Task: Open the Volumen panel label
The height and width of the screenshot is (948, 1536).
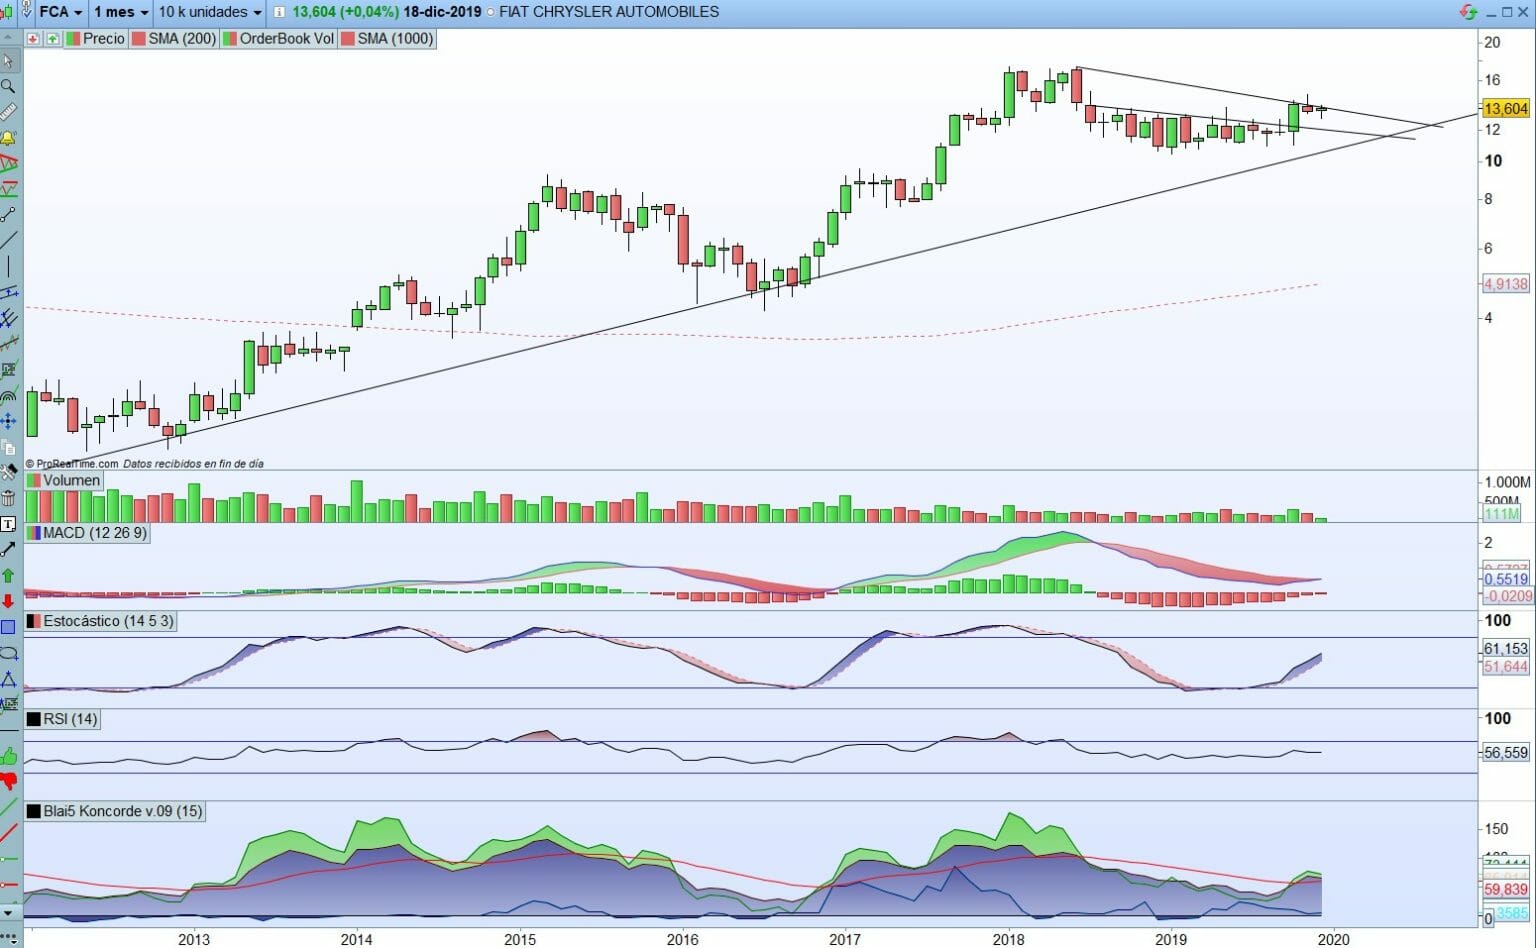Action: tap(64, 480)
